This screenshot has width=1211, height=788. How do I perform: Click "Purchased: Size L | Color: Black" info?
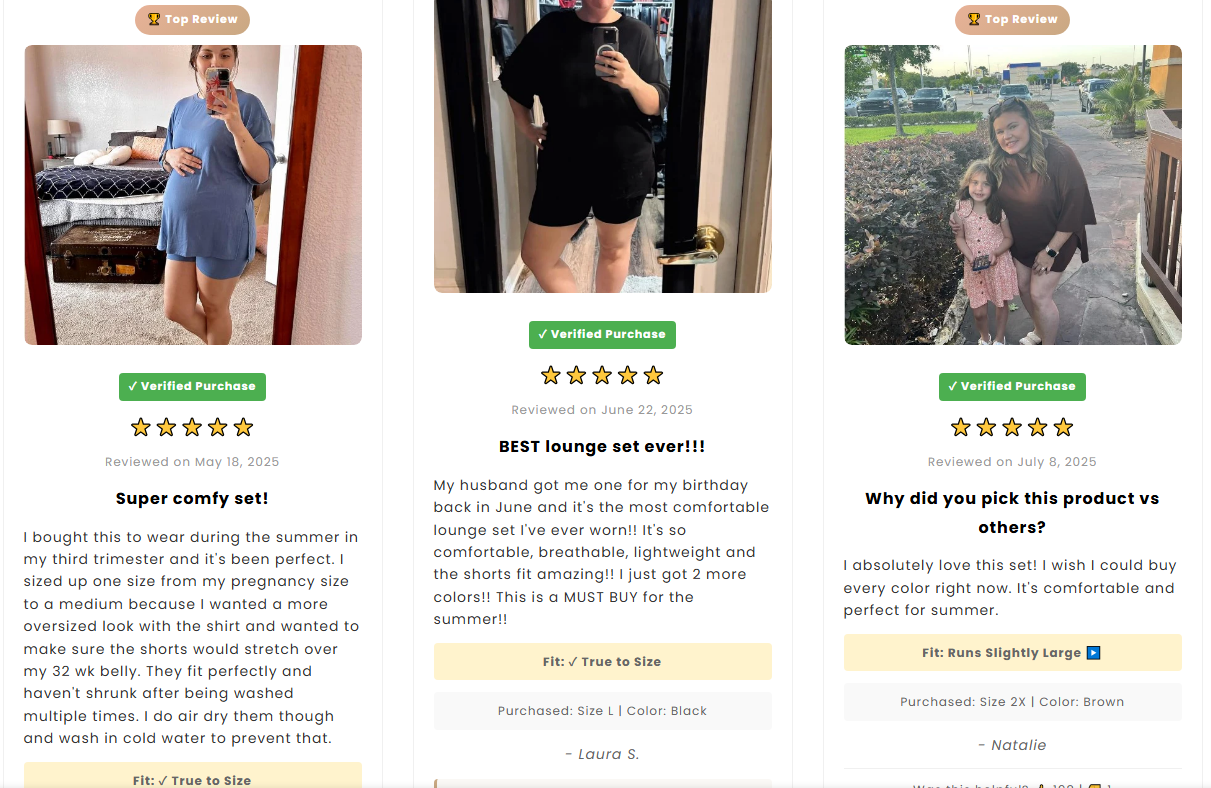click(602, 711)
